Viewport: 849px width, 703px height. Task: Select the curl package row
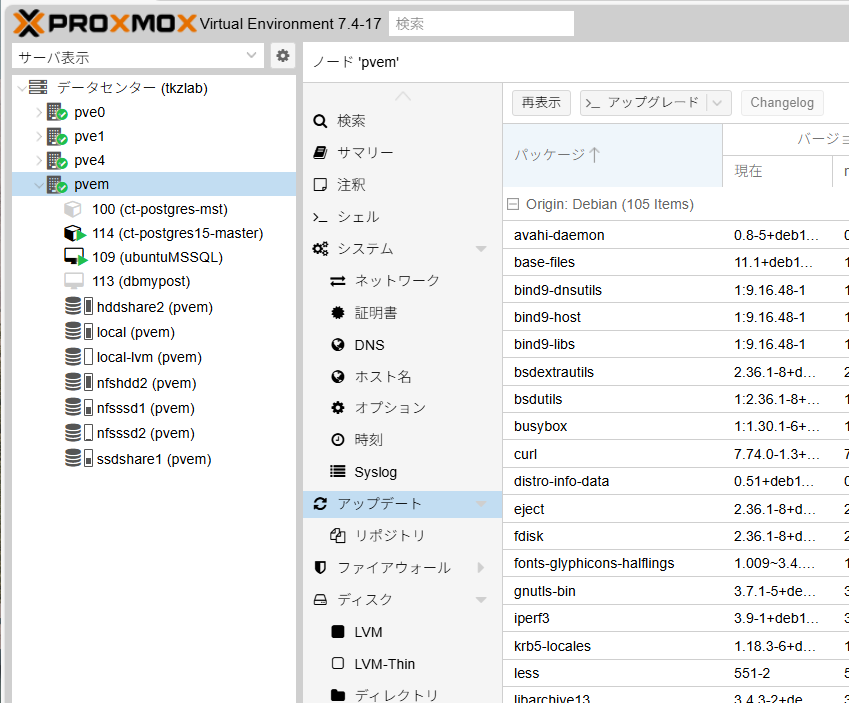point(676,454)
